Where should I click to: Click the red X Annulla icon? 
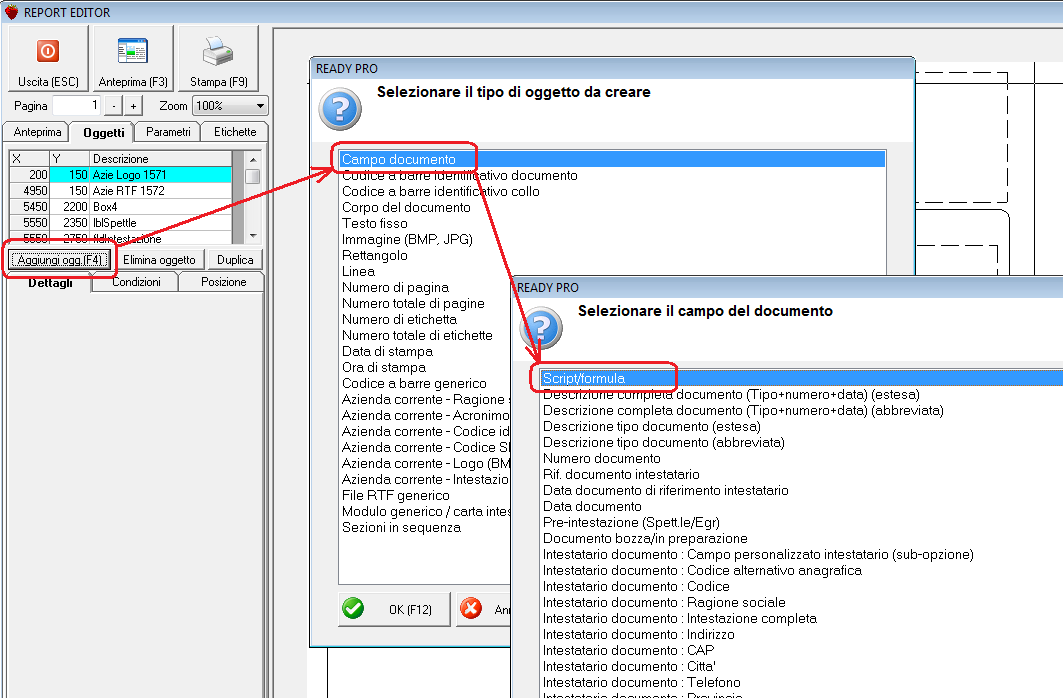coord(470,609)
